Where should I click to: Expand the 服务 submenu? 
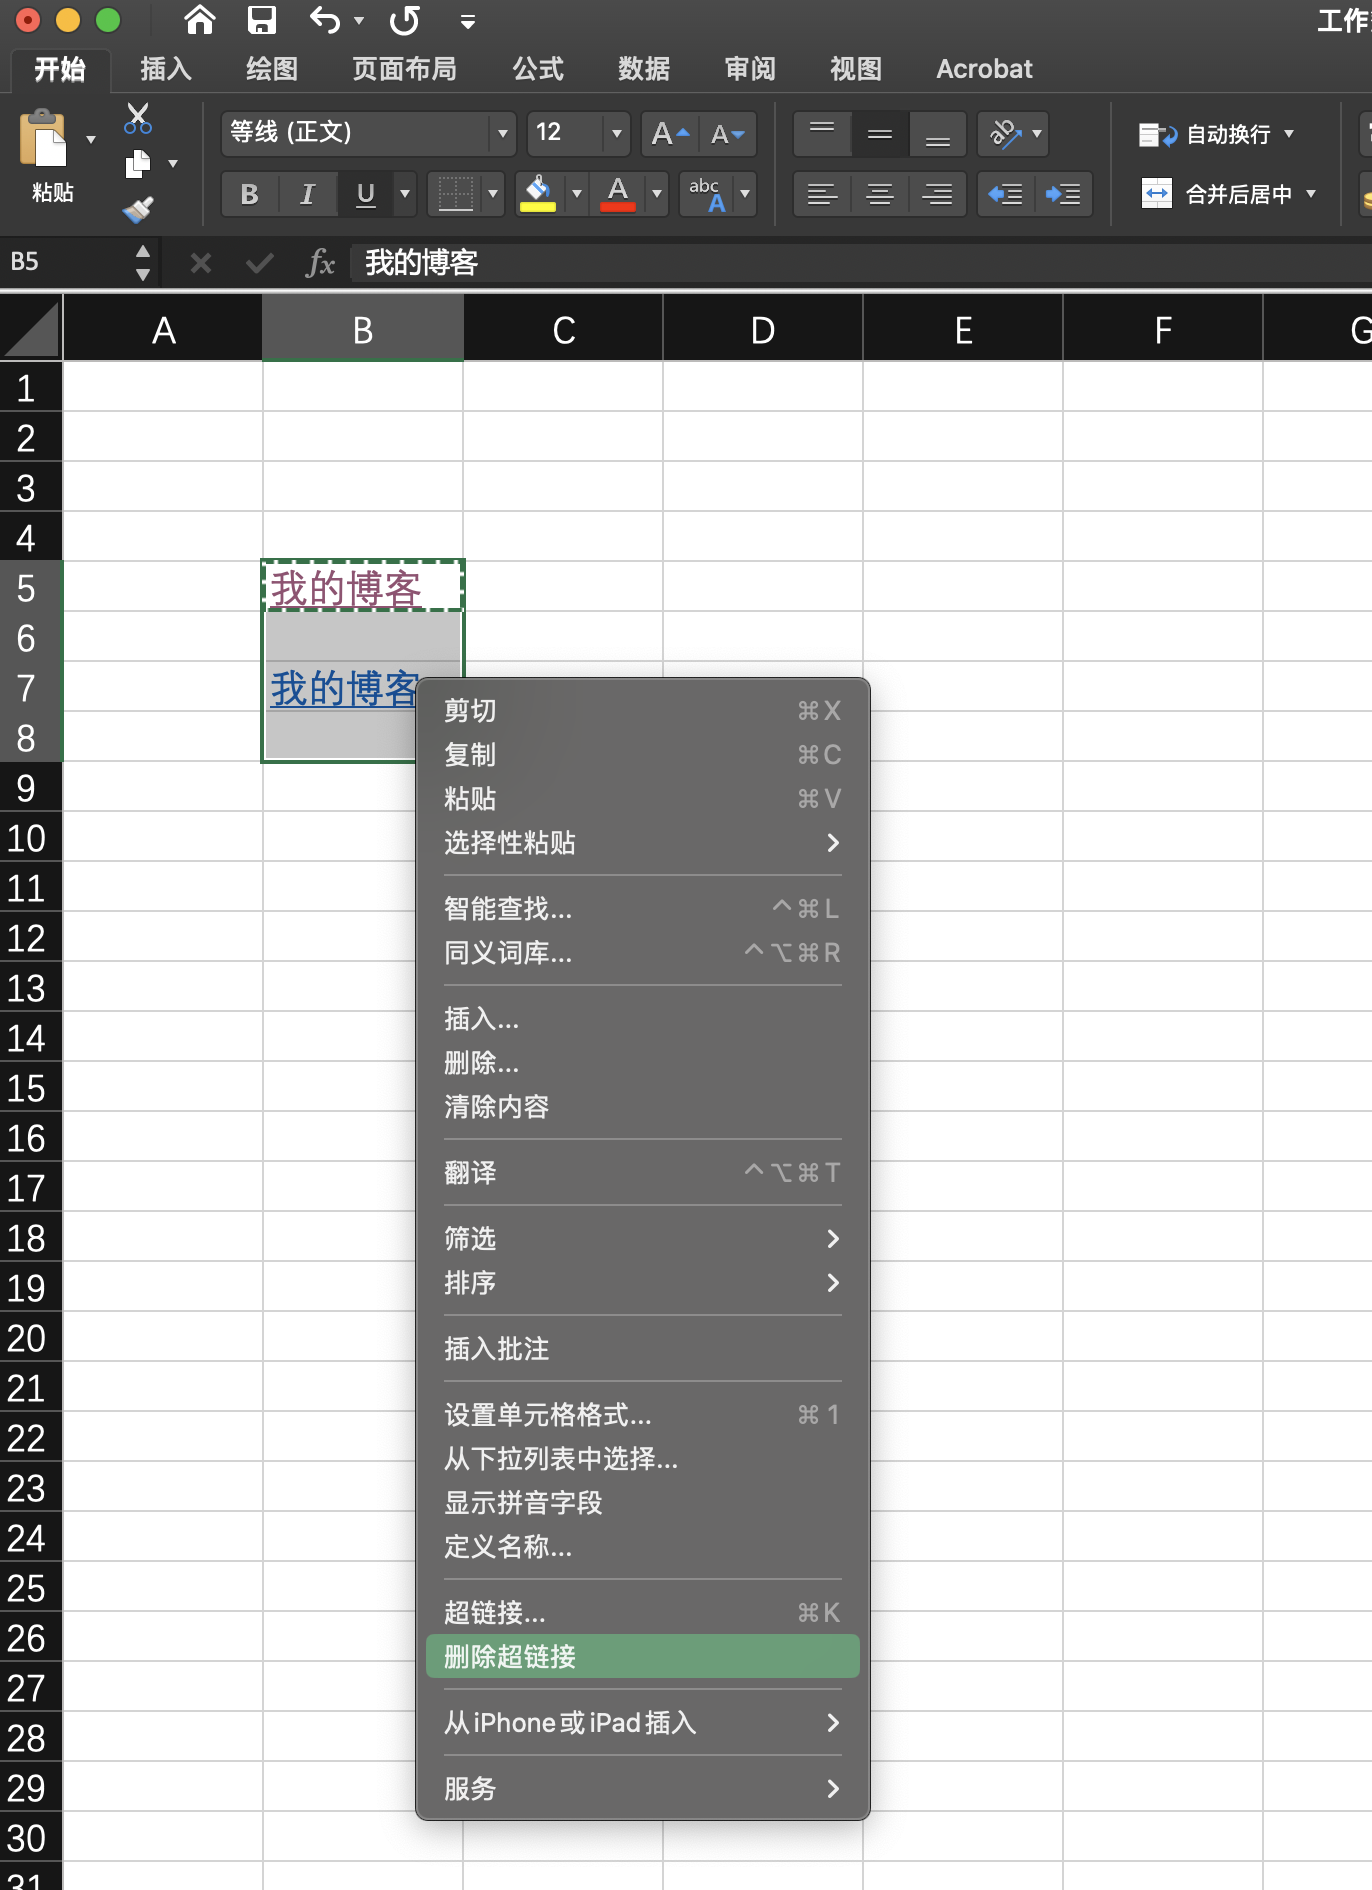coord(642,1788)
